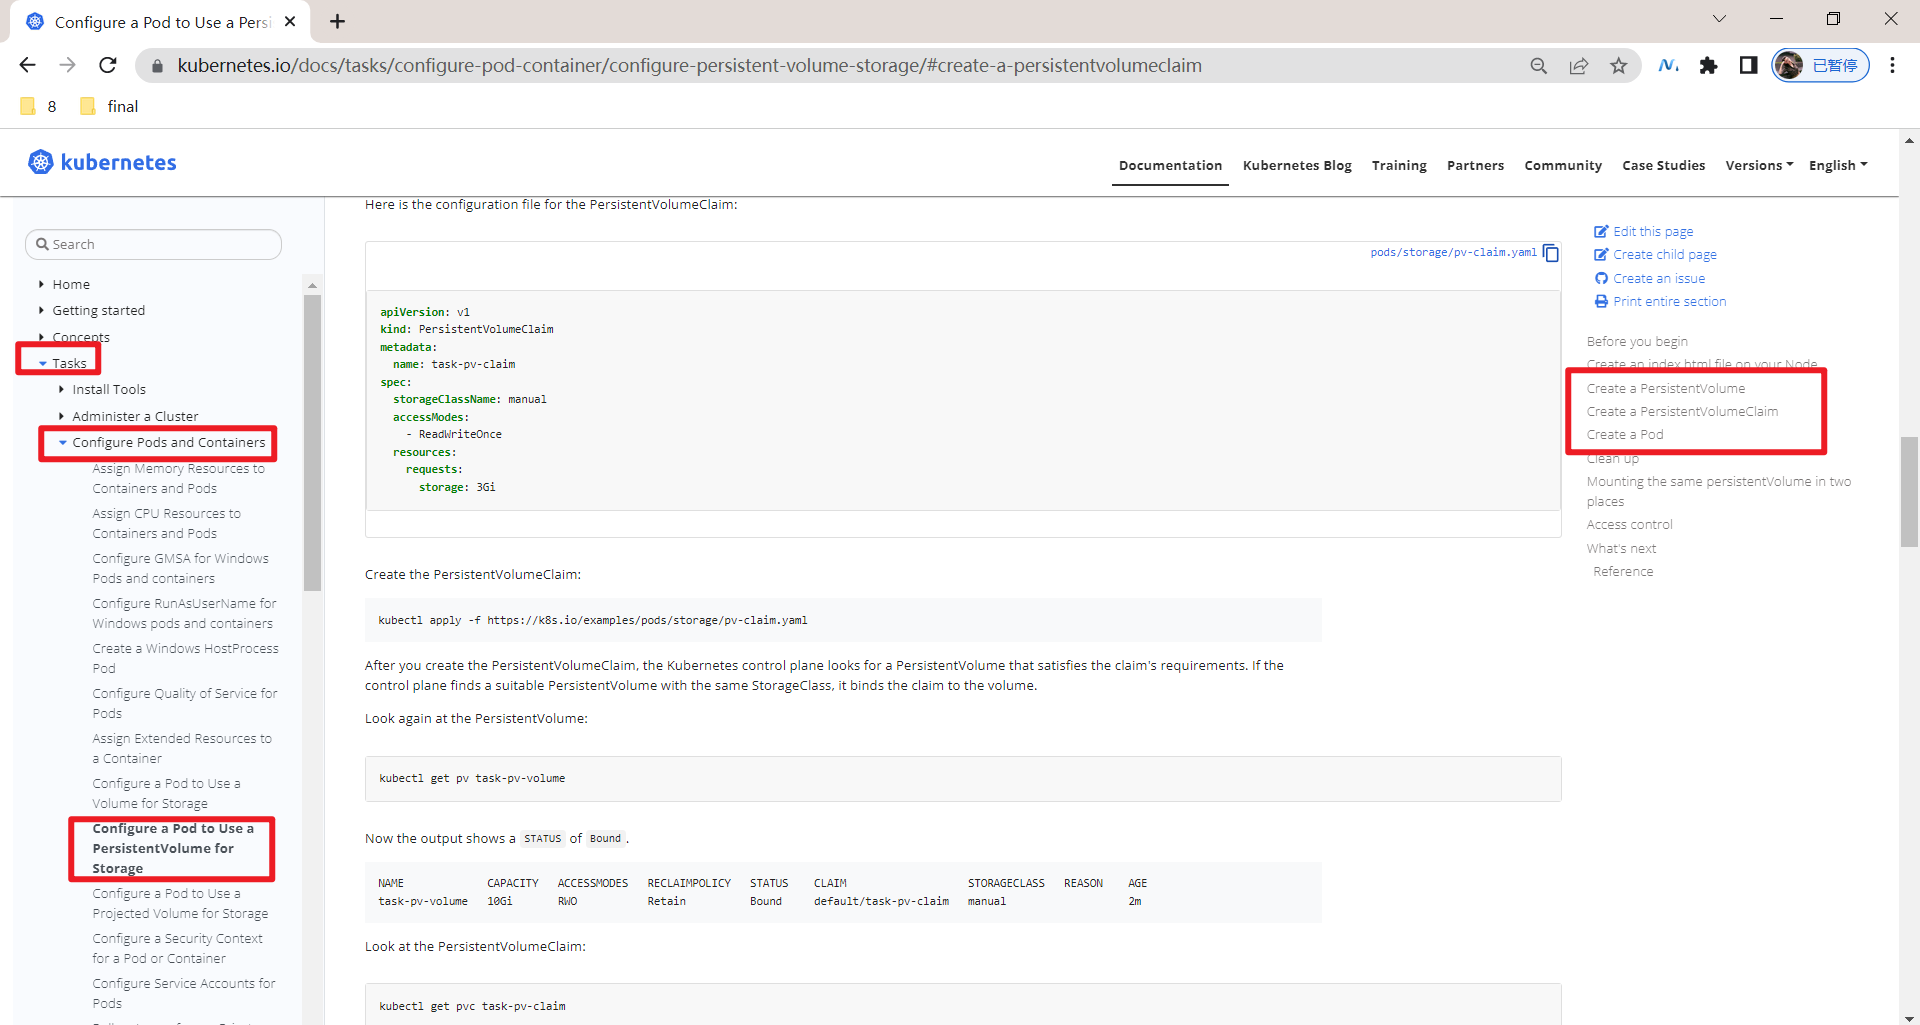Open Kubernetes Blog
Screen dimensions: 1920x1025
coord(1297,165)
